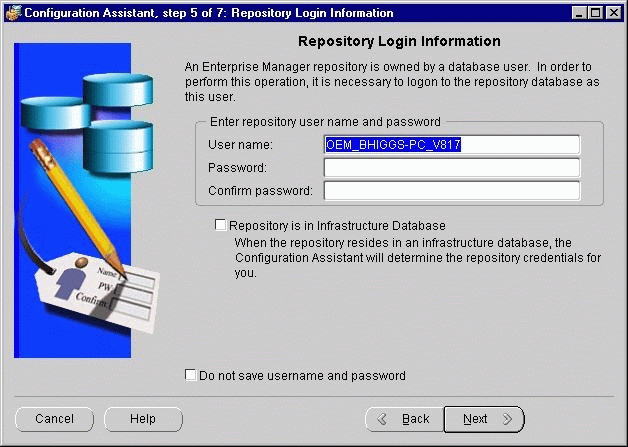Maximize the Configuration Assistant window

point(597,13)
